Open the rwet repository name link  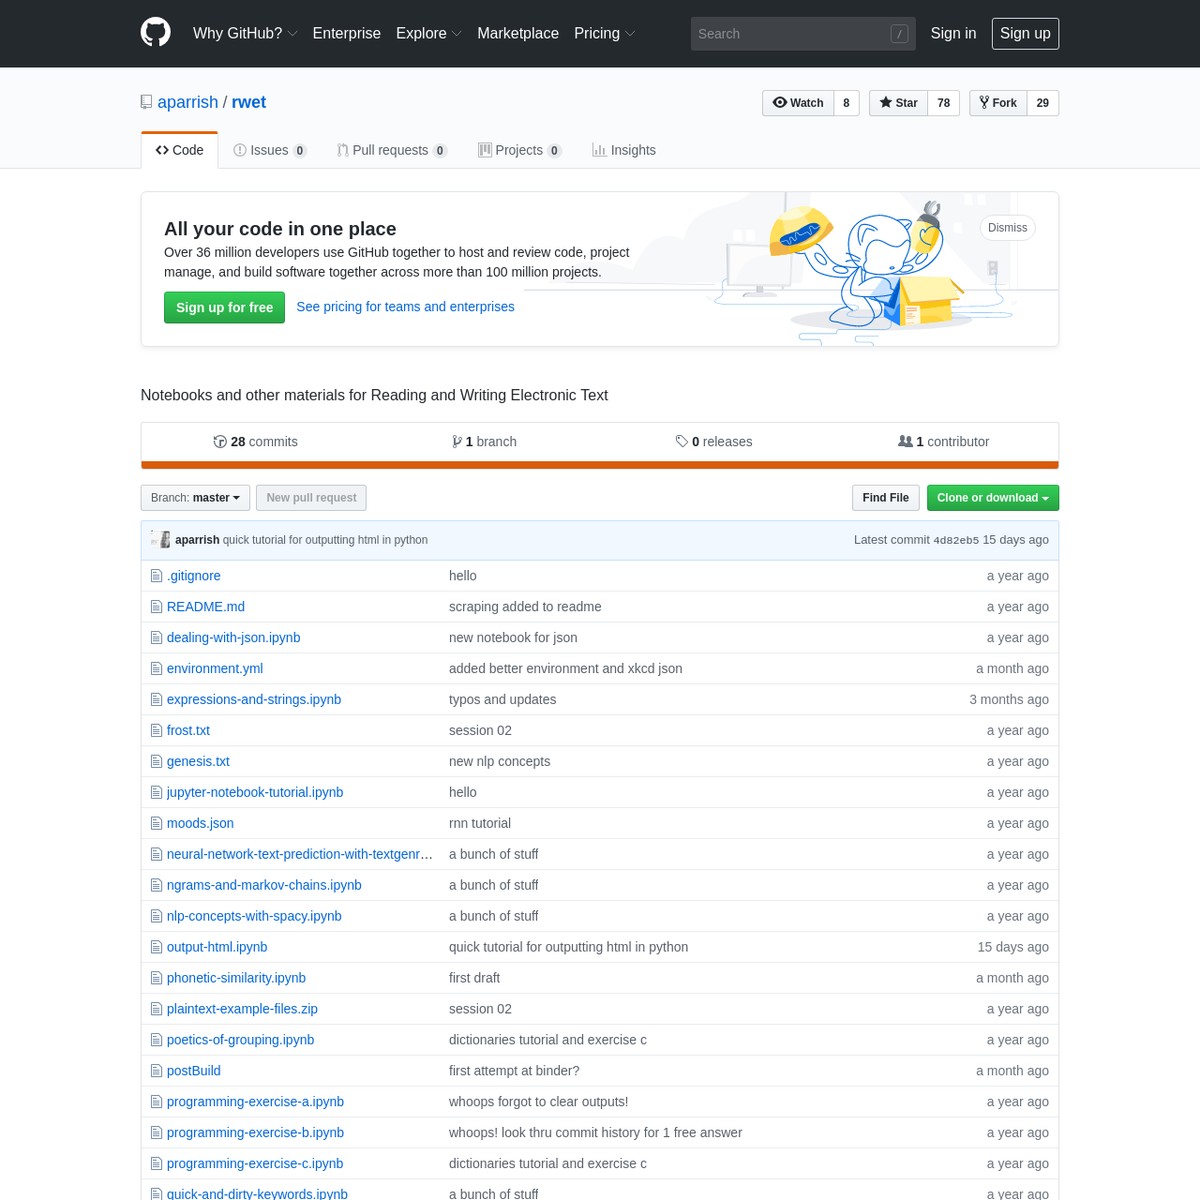tap(249, 102)
